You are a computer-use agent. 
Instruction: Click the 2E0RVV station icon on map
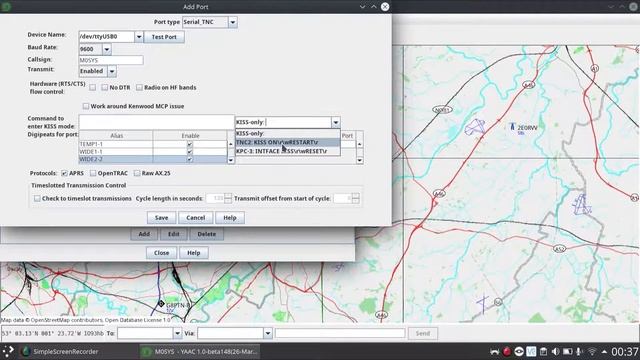512,127
